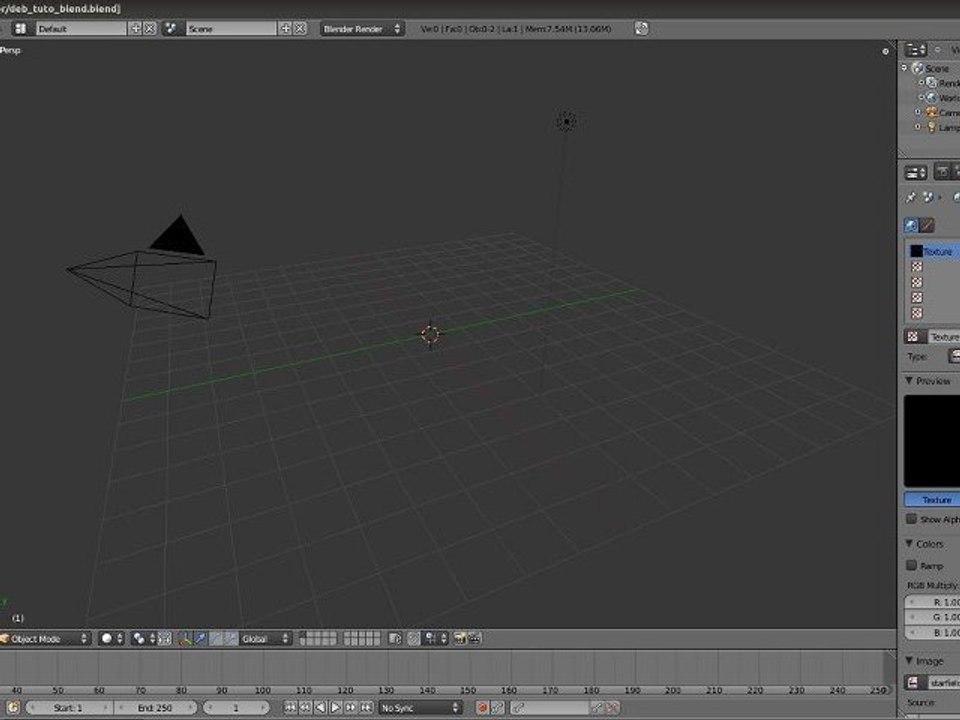Open the Global transform orientation dropdown
Screen dimensions: 960x720
coord(265,639)
